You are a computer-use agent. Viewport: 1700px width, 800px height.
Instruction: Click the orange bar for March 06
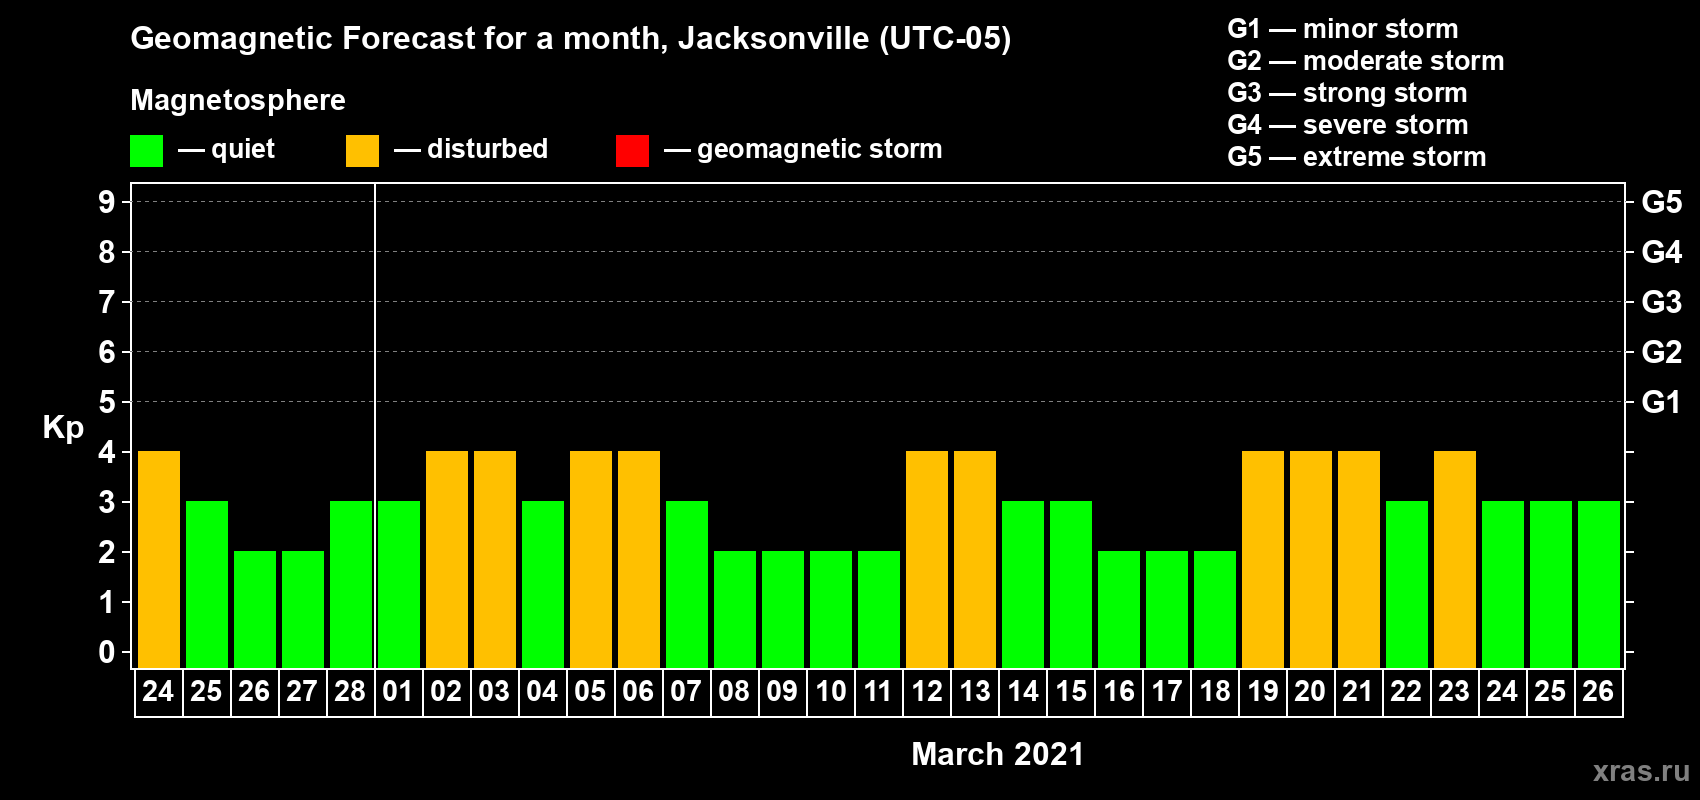tap(639, 560)
